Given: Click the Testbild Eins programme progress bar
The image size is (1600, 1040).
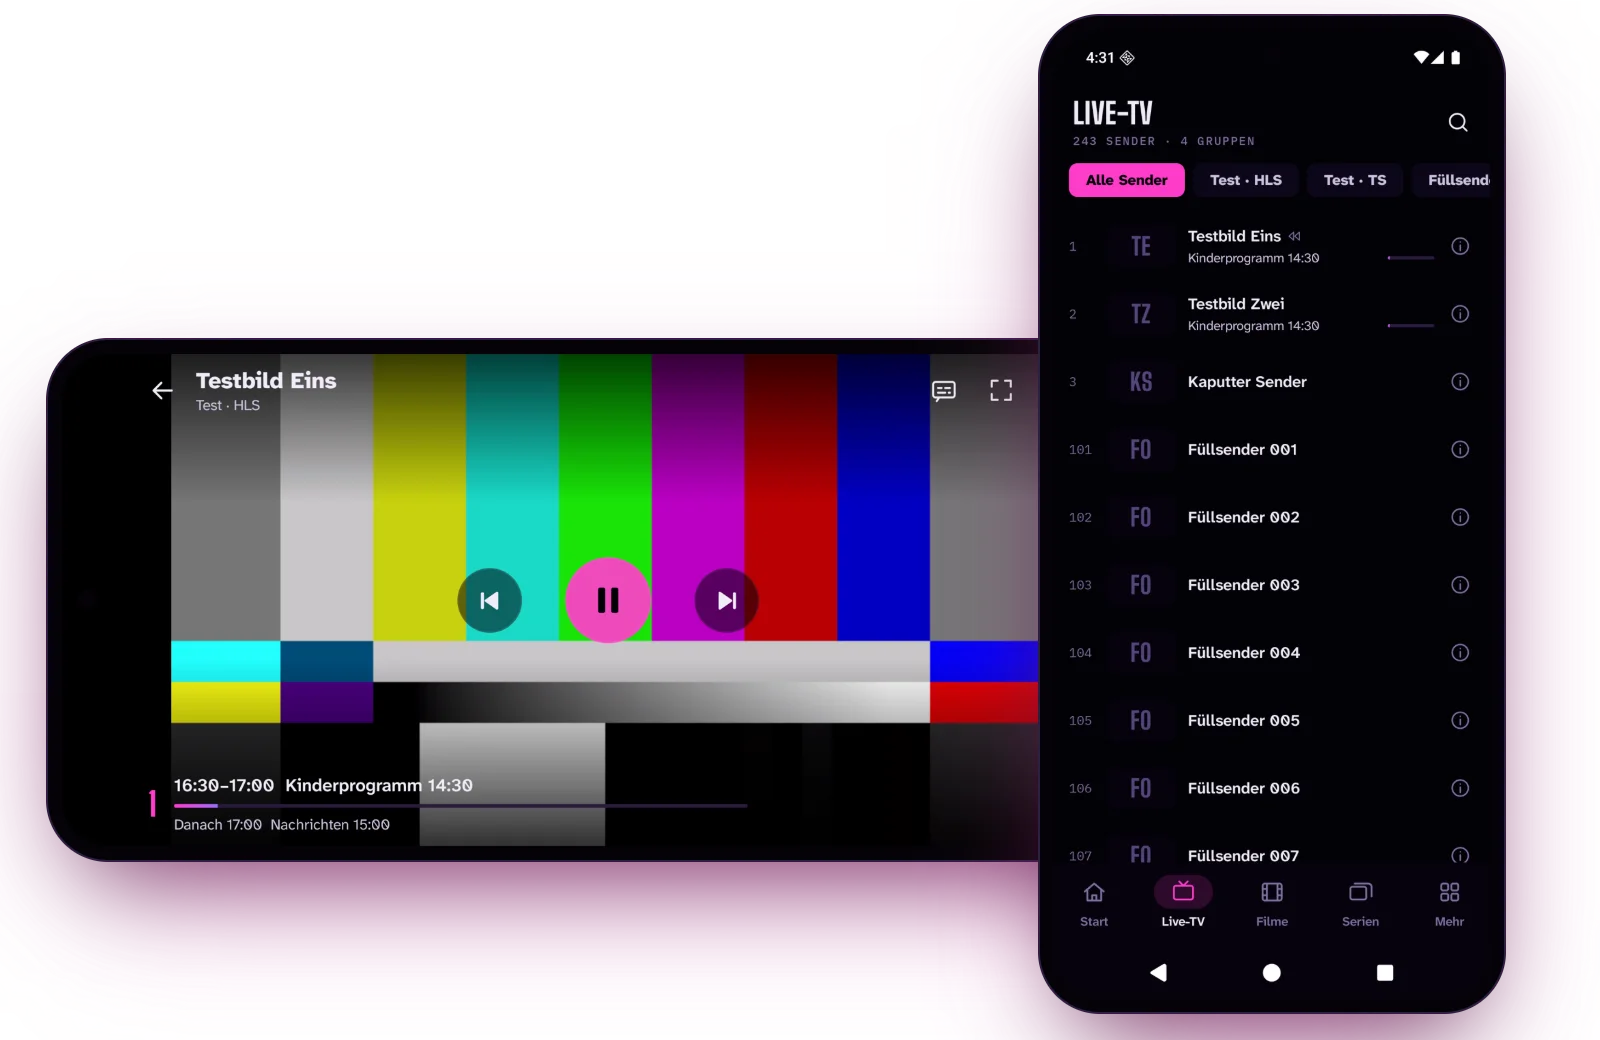Looking at the screenshot, I should pyautogui.click(x=1411, y=258).
